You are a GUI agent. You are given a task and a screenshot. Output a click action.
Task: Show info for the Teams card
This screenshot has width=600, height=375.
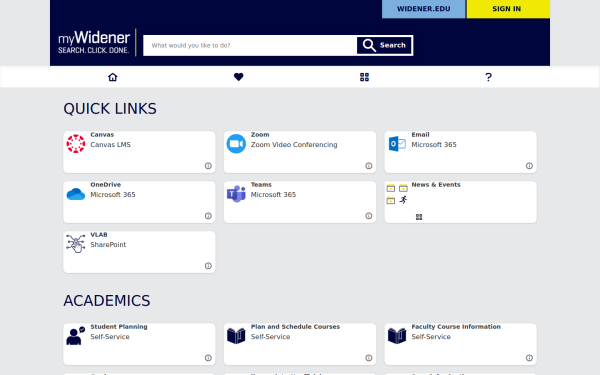368,216
